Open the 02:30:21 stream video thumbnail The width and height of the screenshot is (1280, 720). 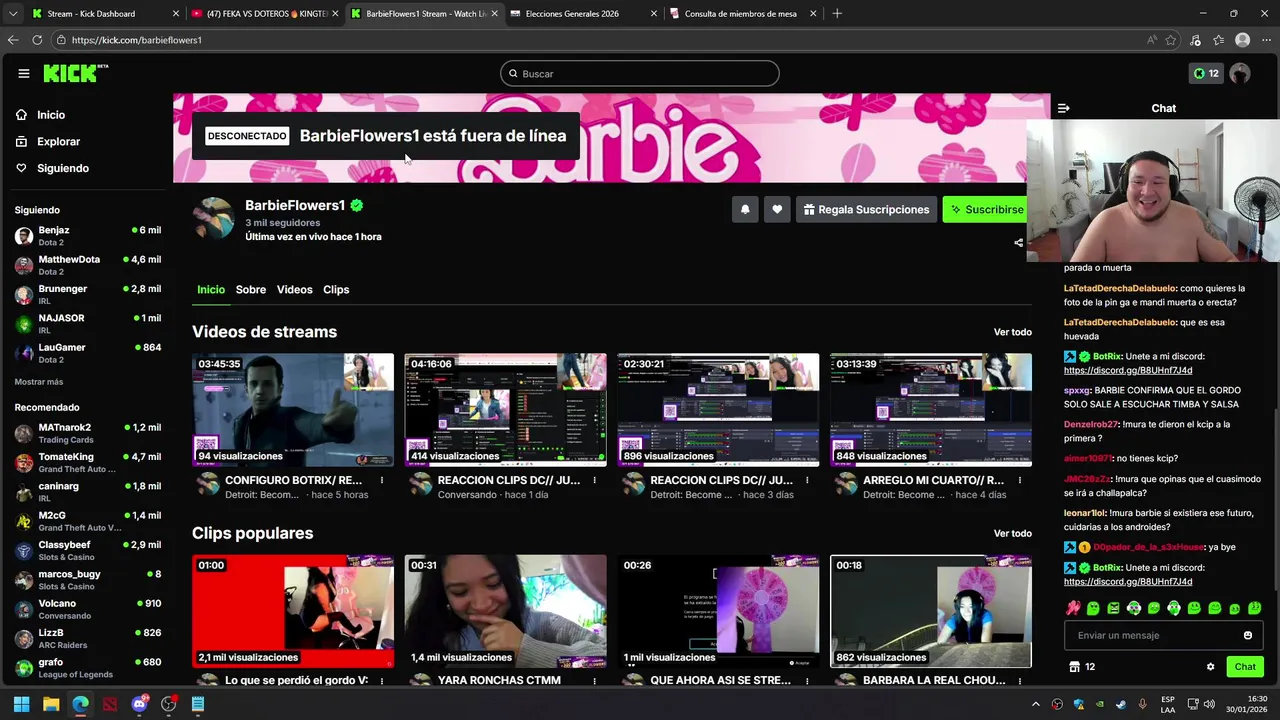(x=718, y=409)
